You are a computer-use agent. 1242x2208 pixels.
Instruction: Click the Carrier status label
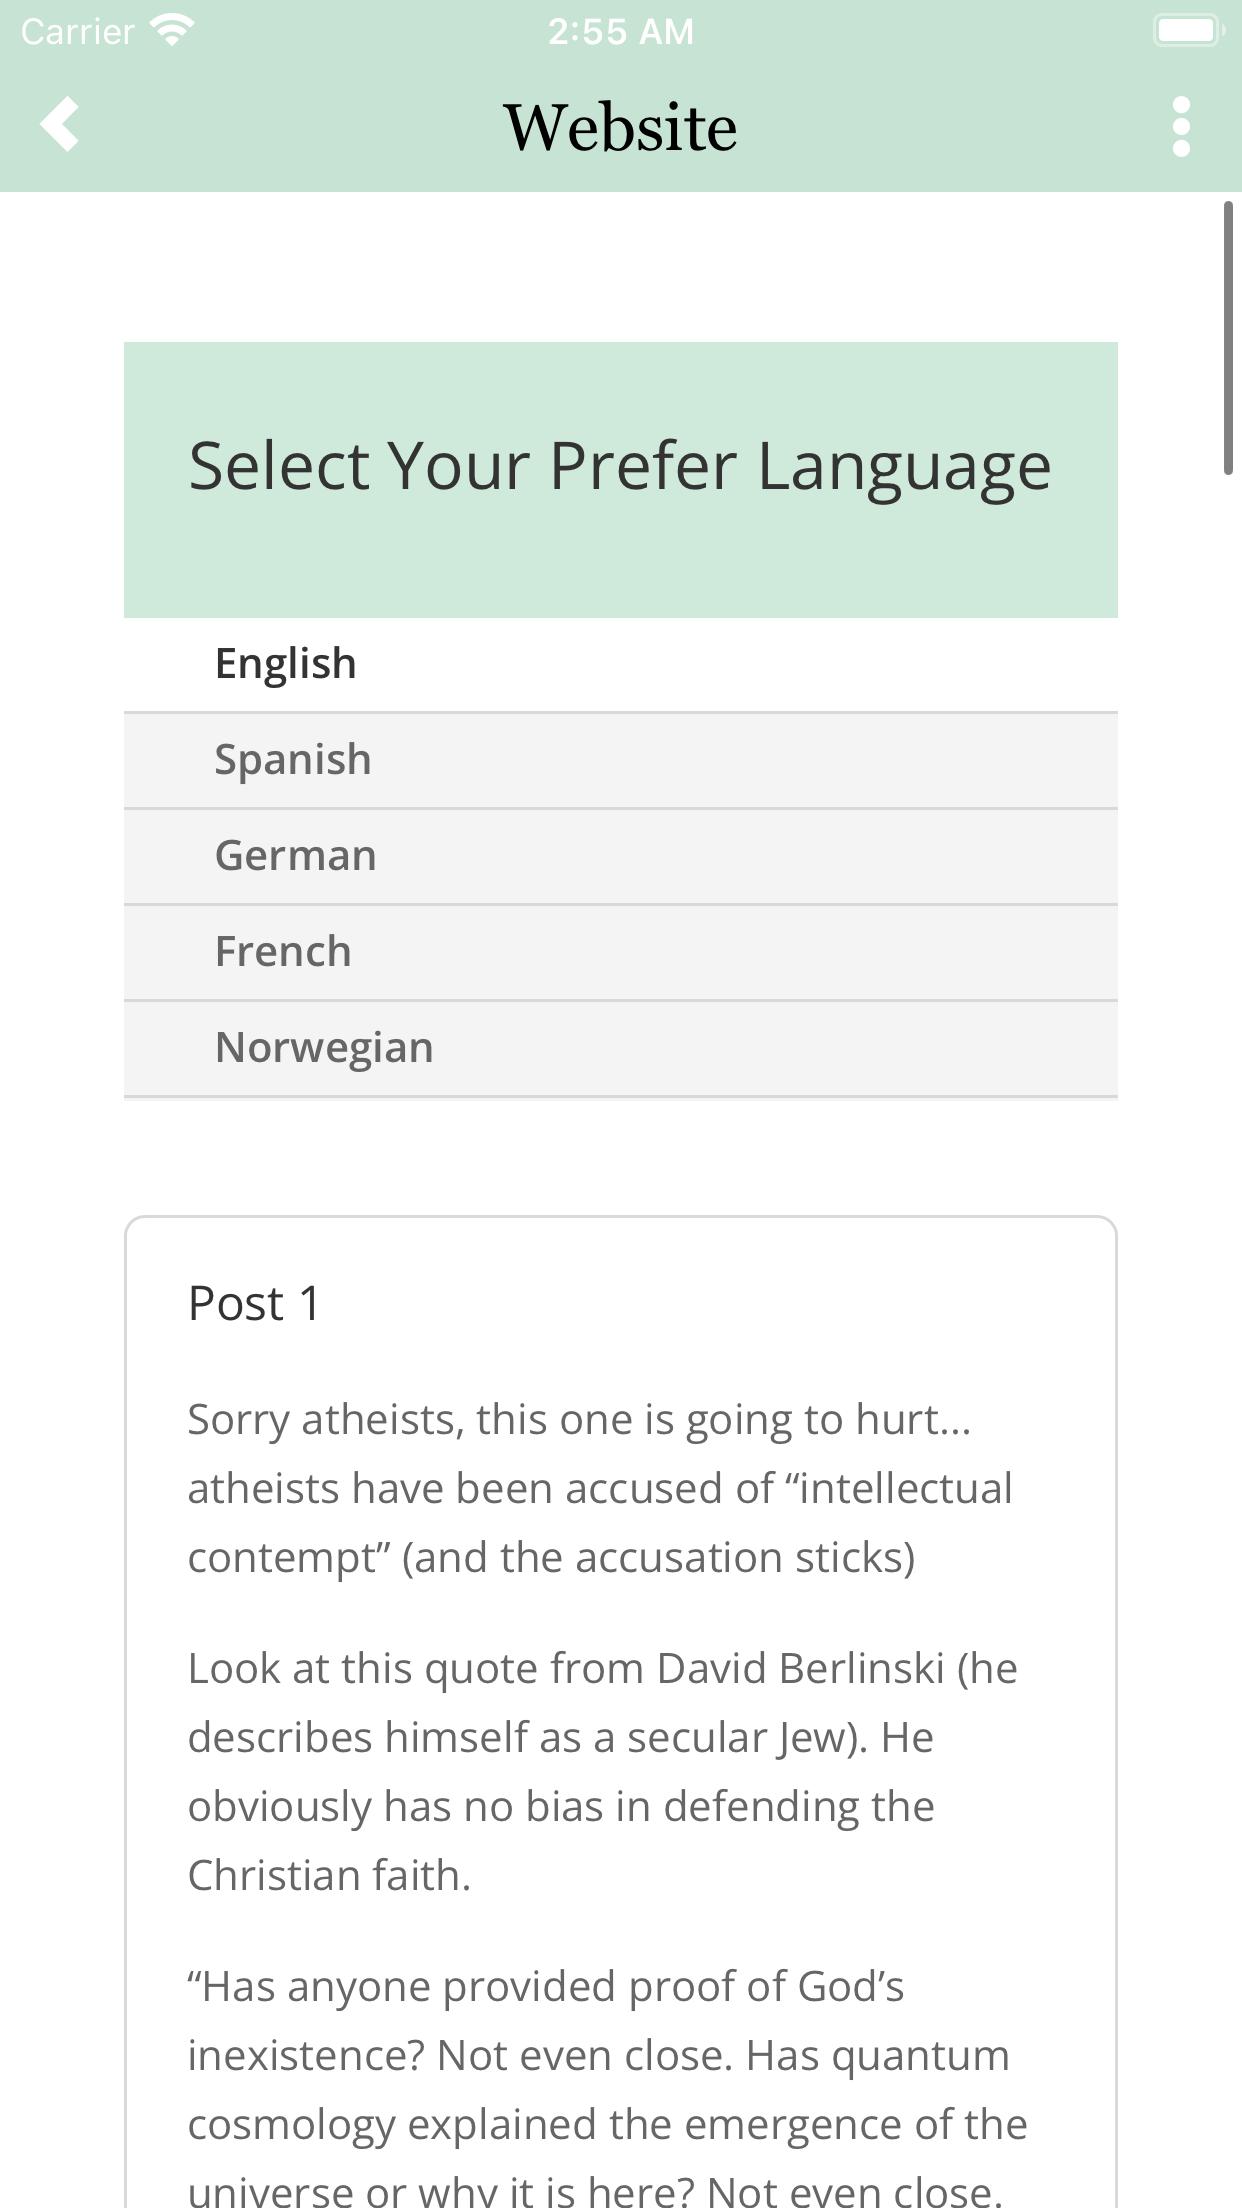77,31
